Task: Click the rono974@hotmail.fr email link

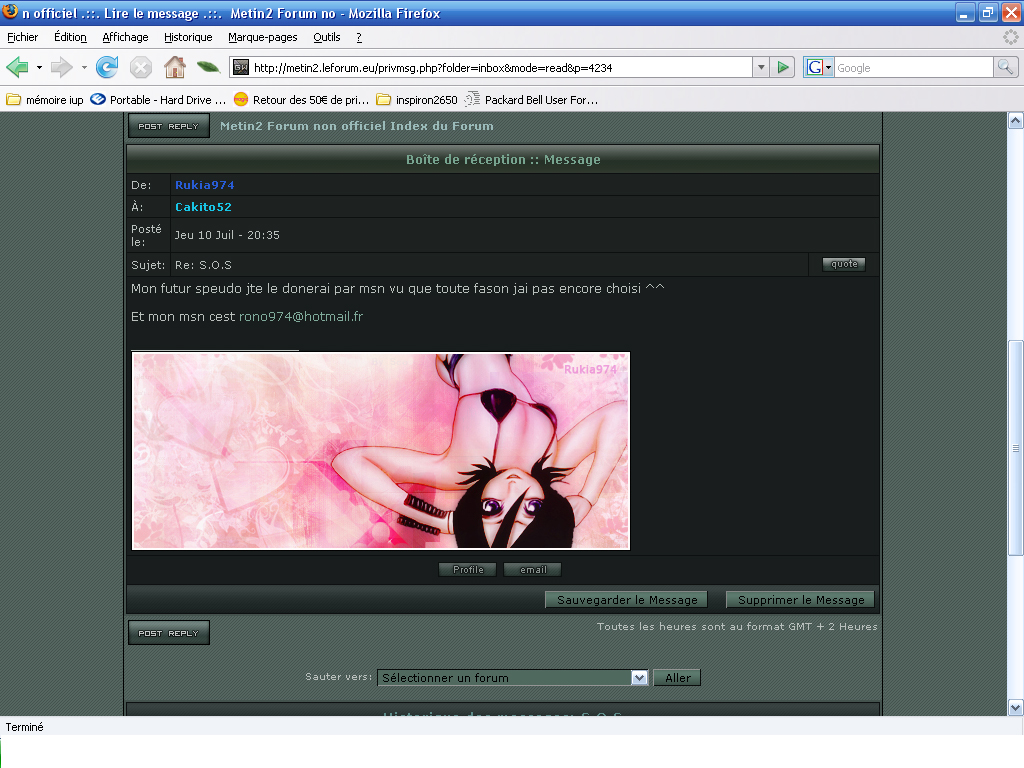Action: pyautogui.click(x=300, y=317)
